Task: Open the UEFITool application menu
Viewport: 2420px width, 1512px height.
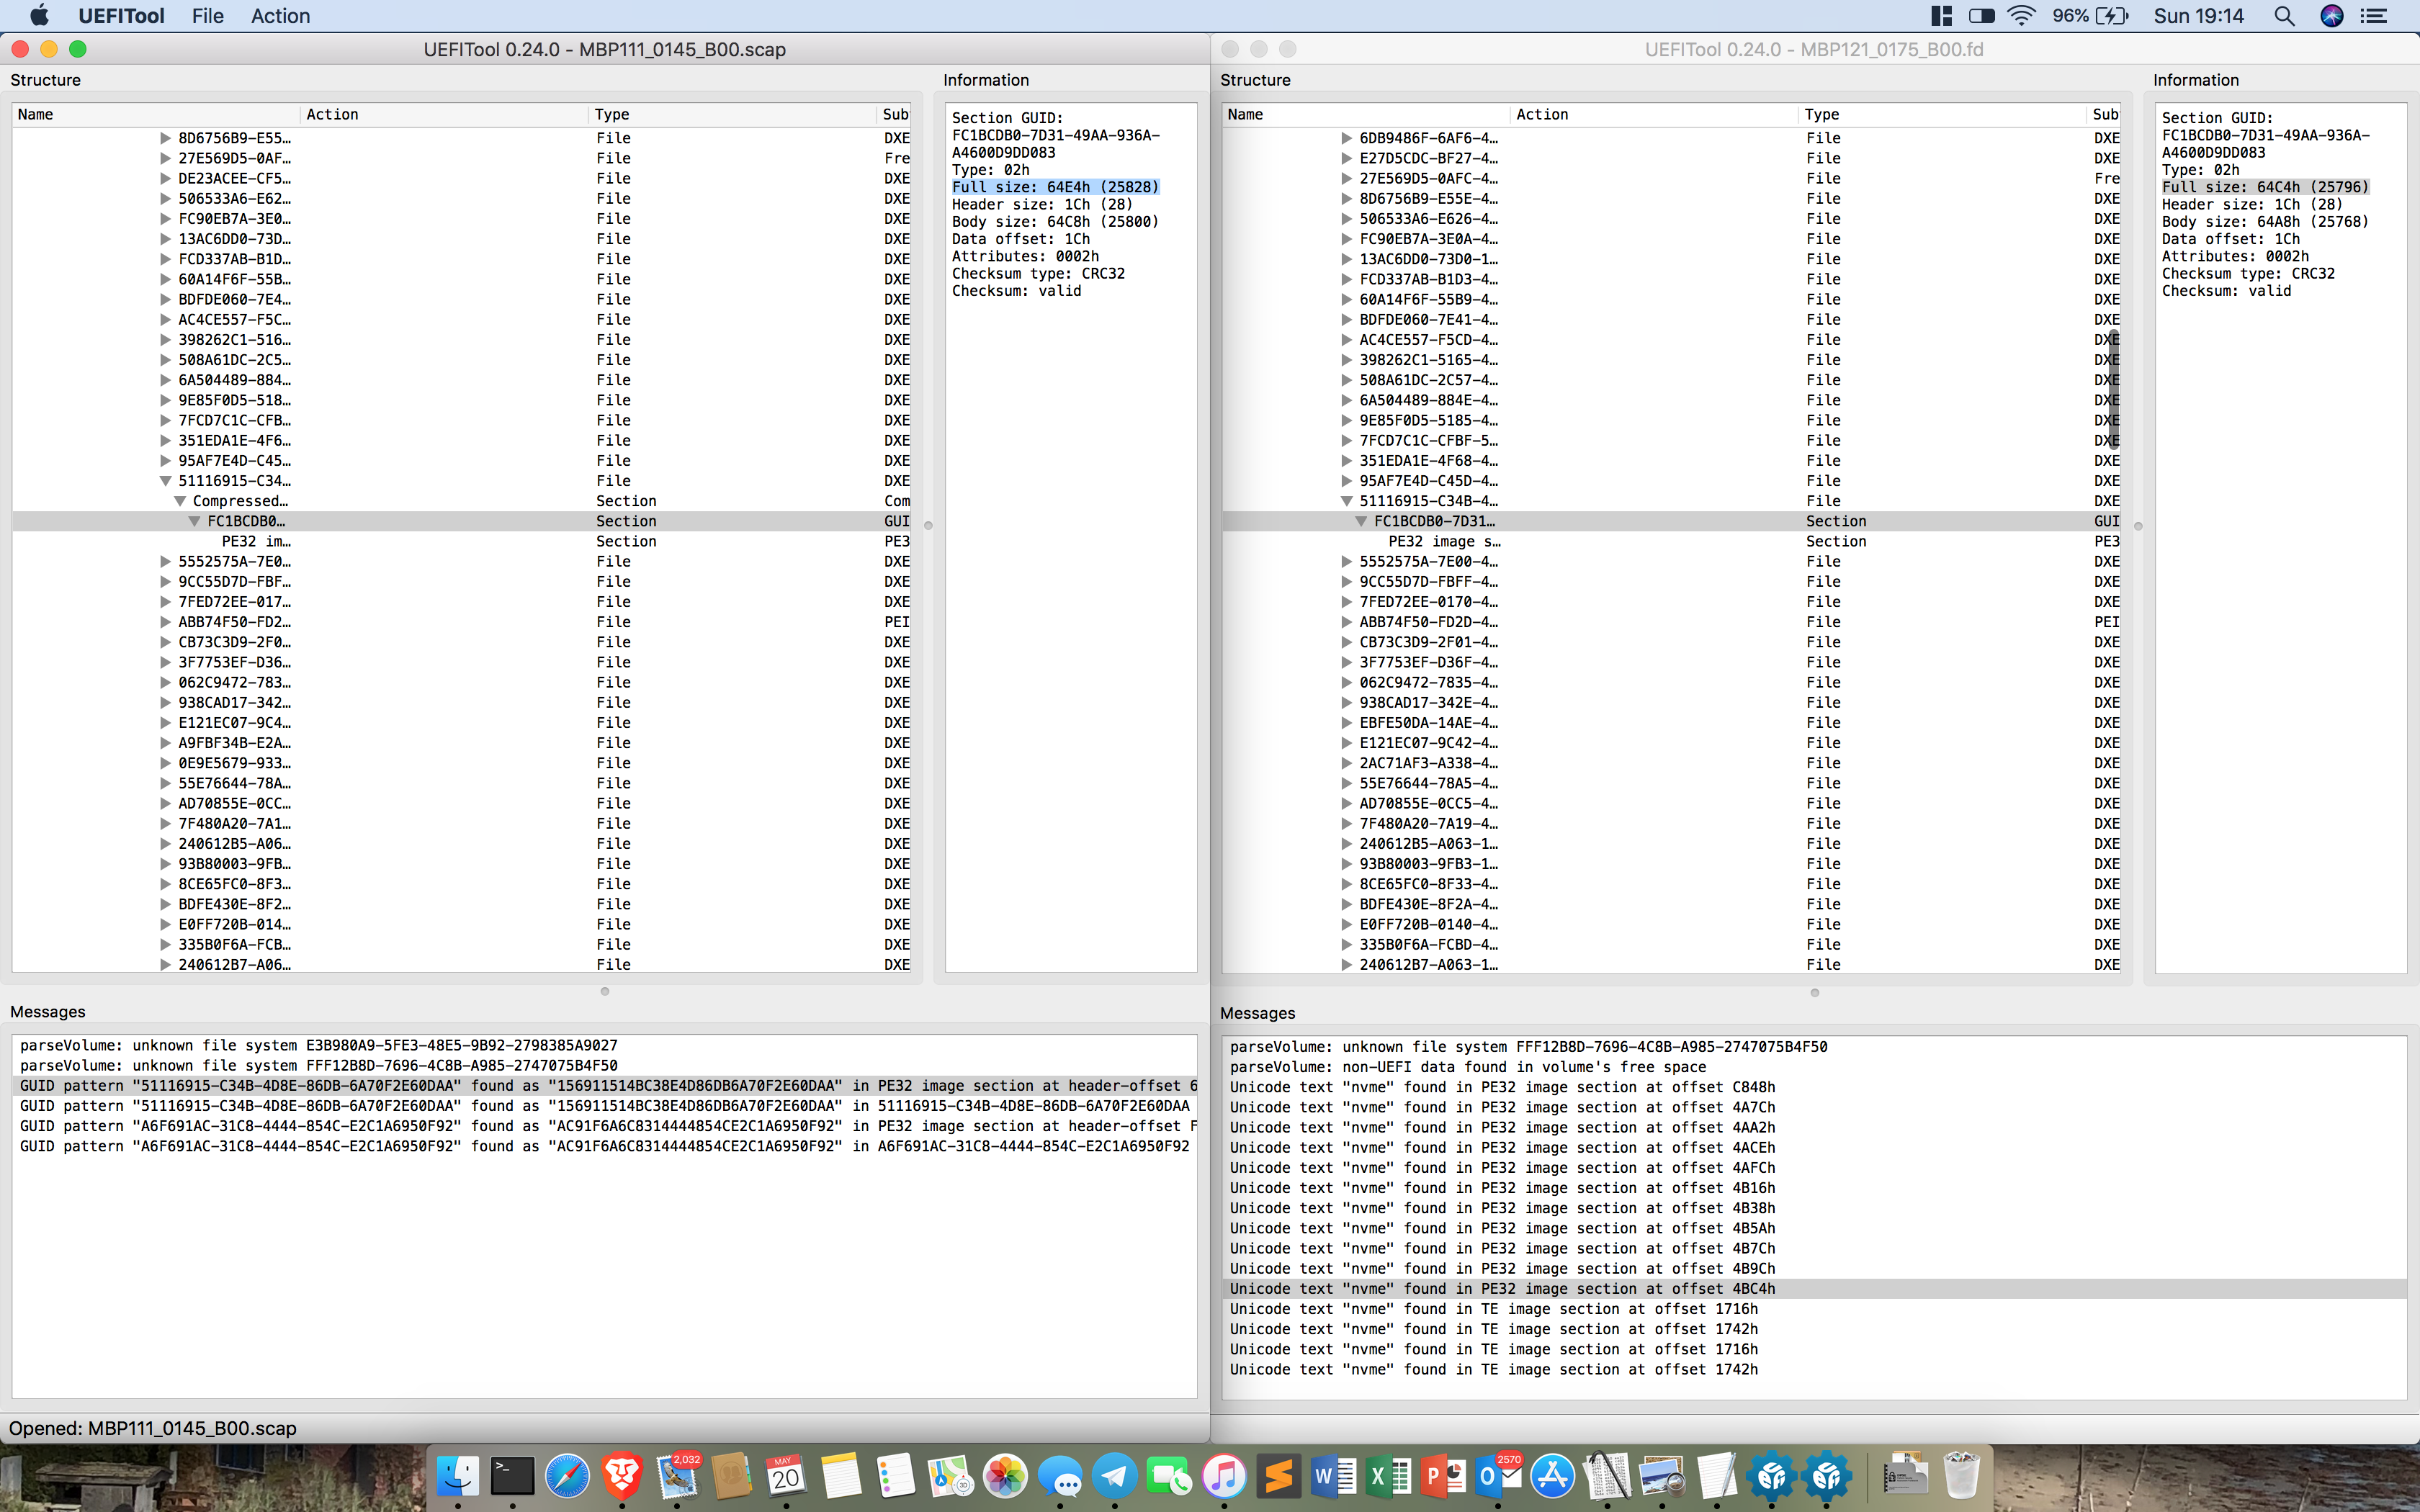Action: (x=121, y=16)
